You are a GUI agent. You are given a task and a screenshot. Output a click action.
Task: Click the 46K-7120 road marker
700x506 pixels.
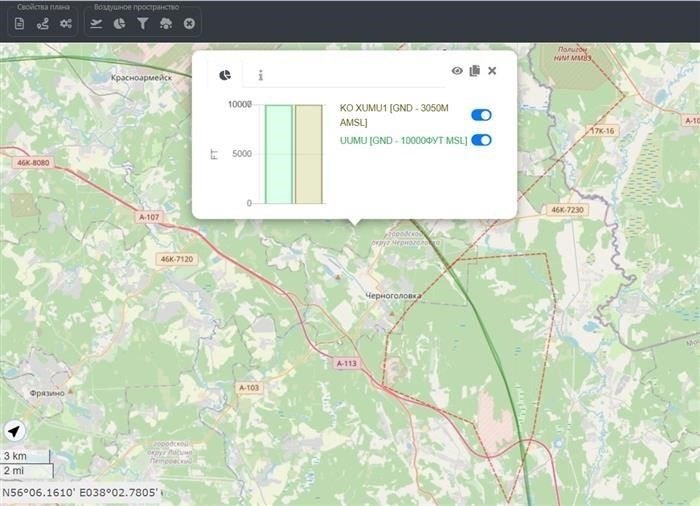pyautogui.click(x=177, y=259)
